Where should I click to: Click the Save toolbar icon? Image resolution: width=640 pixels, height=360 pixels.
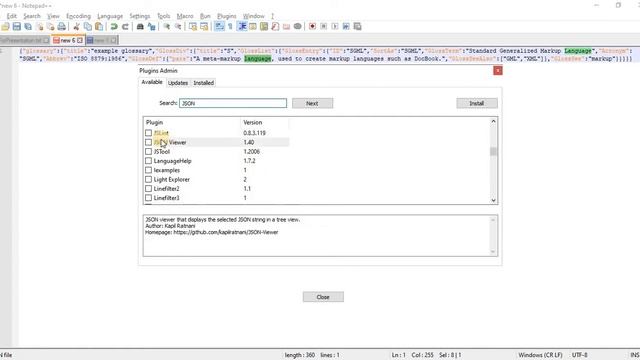click(x=17, y=27)
